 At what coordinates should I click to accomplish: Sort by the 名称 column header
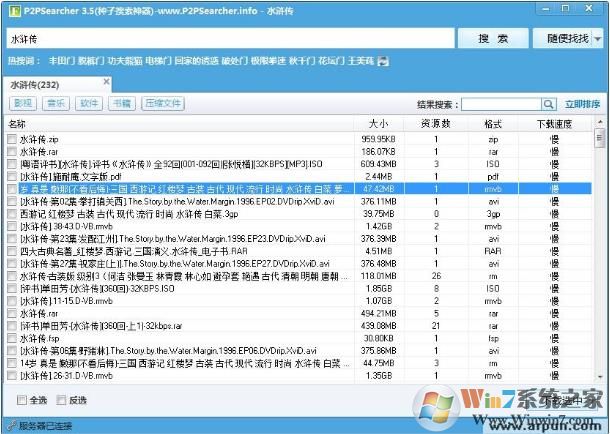click(x=178, y=124)
